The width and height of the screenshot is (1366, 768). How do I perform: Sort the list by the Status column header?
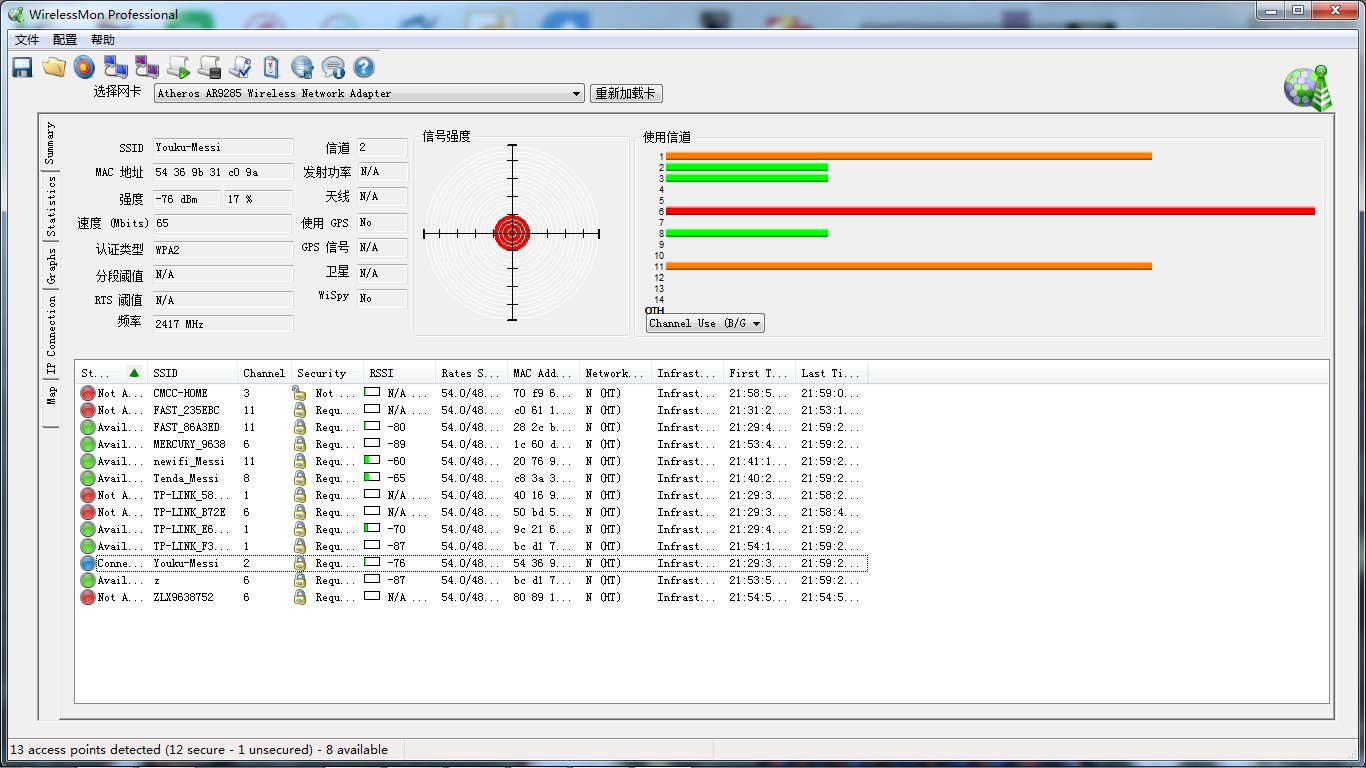click(x=108, y=373)
